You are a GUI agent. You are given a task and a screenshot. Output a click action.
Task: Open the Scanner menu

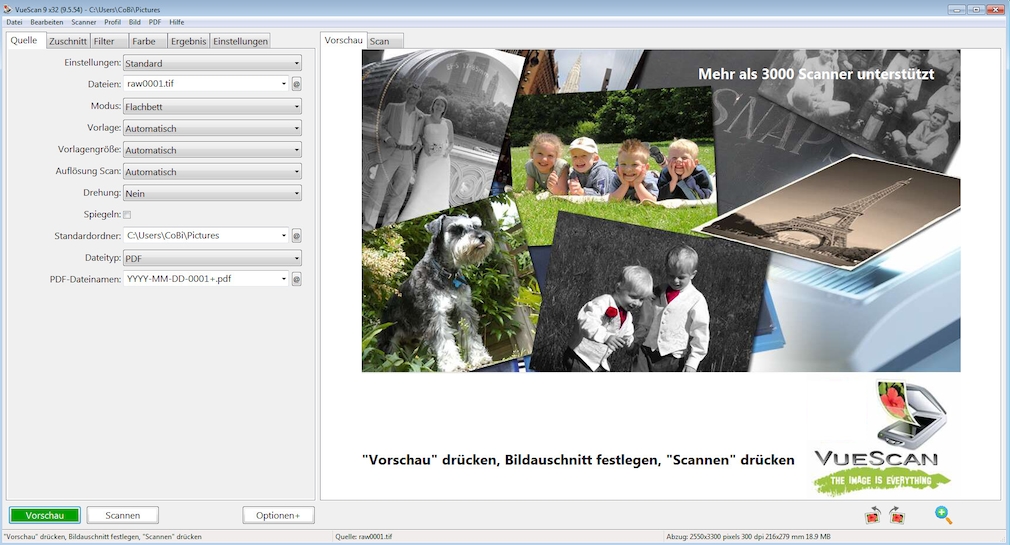pos(84,21)
